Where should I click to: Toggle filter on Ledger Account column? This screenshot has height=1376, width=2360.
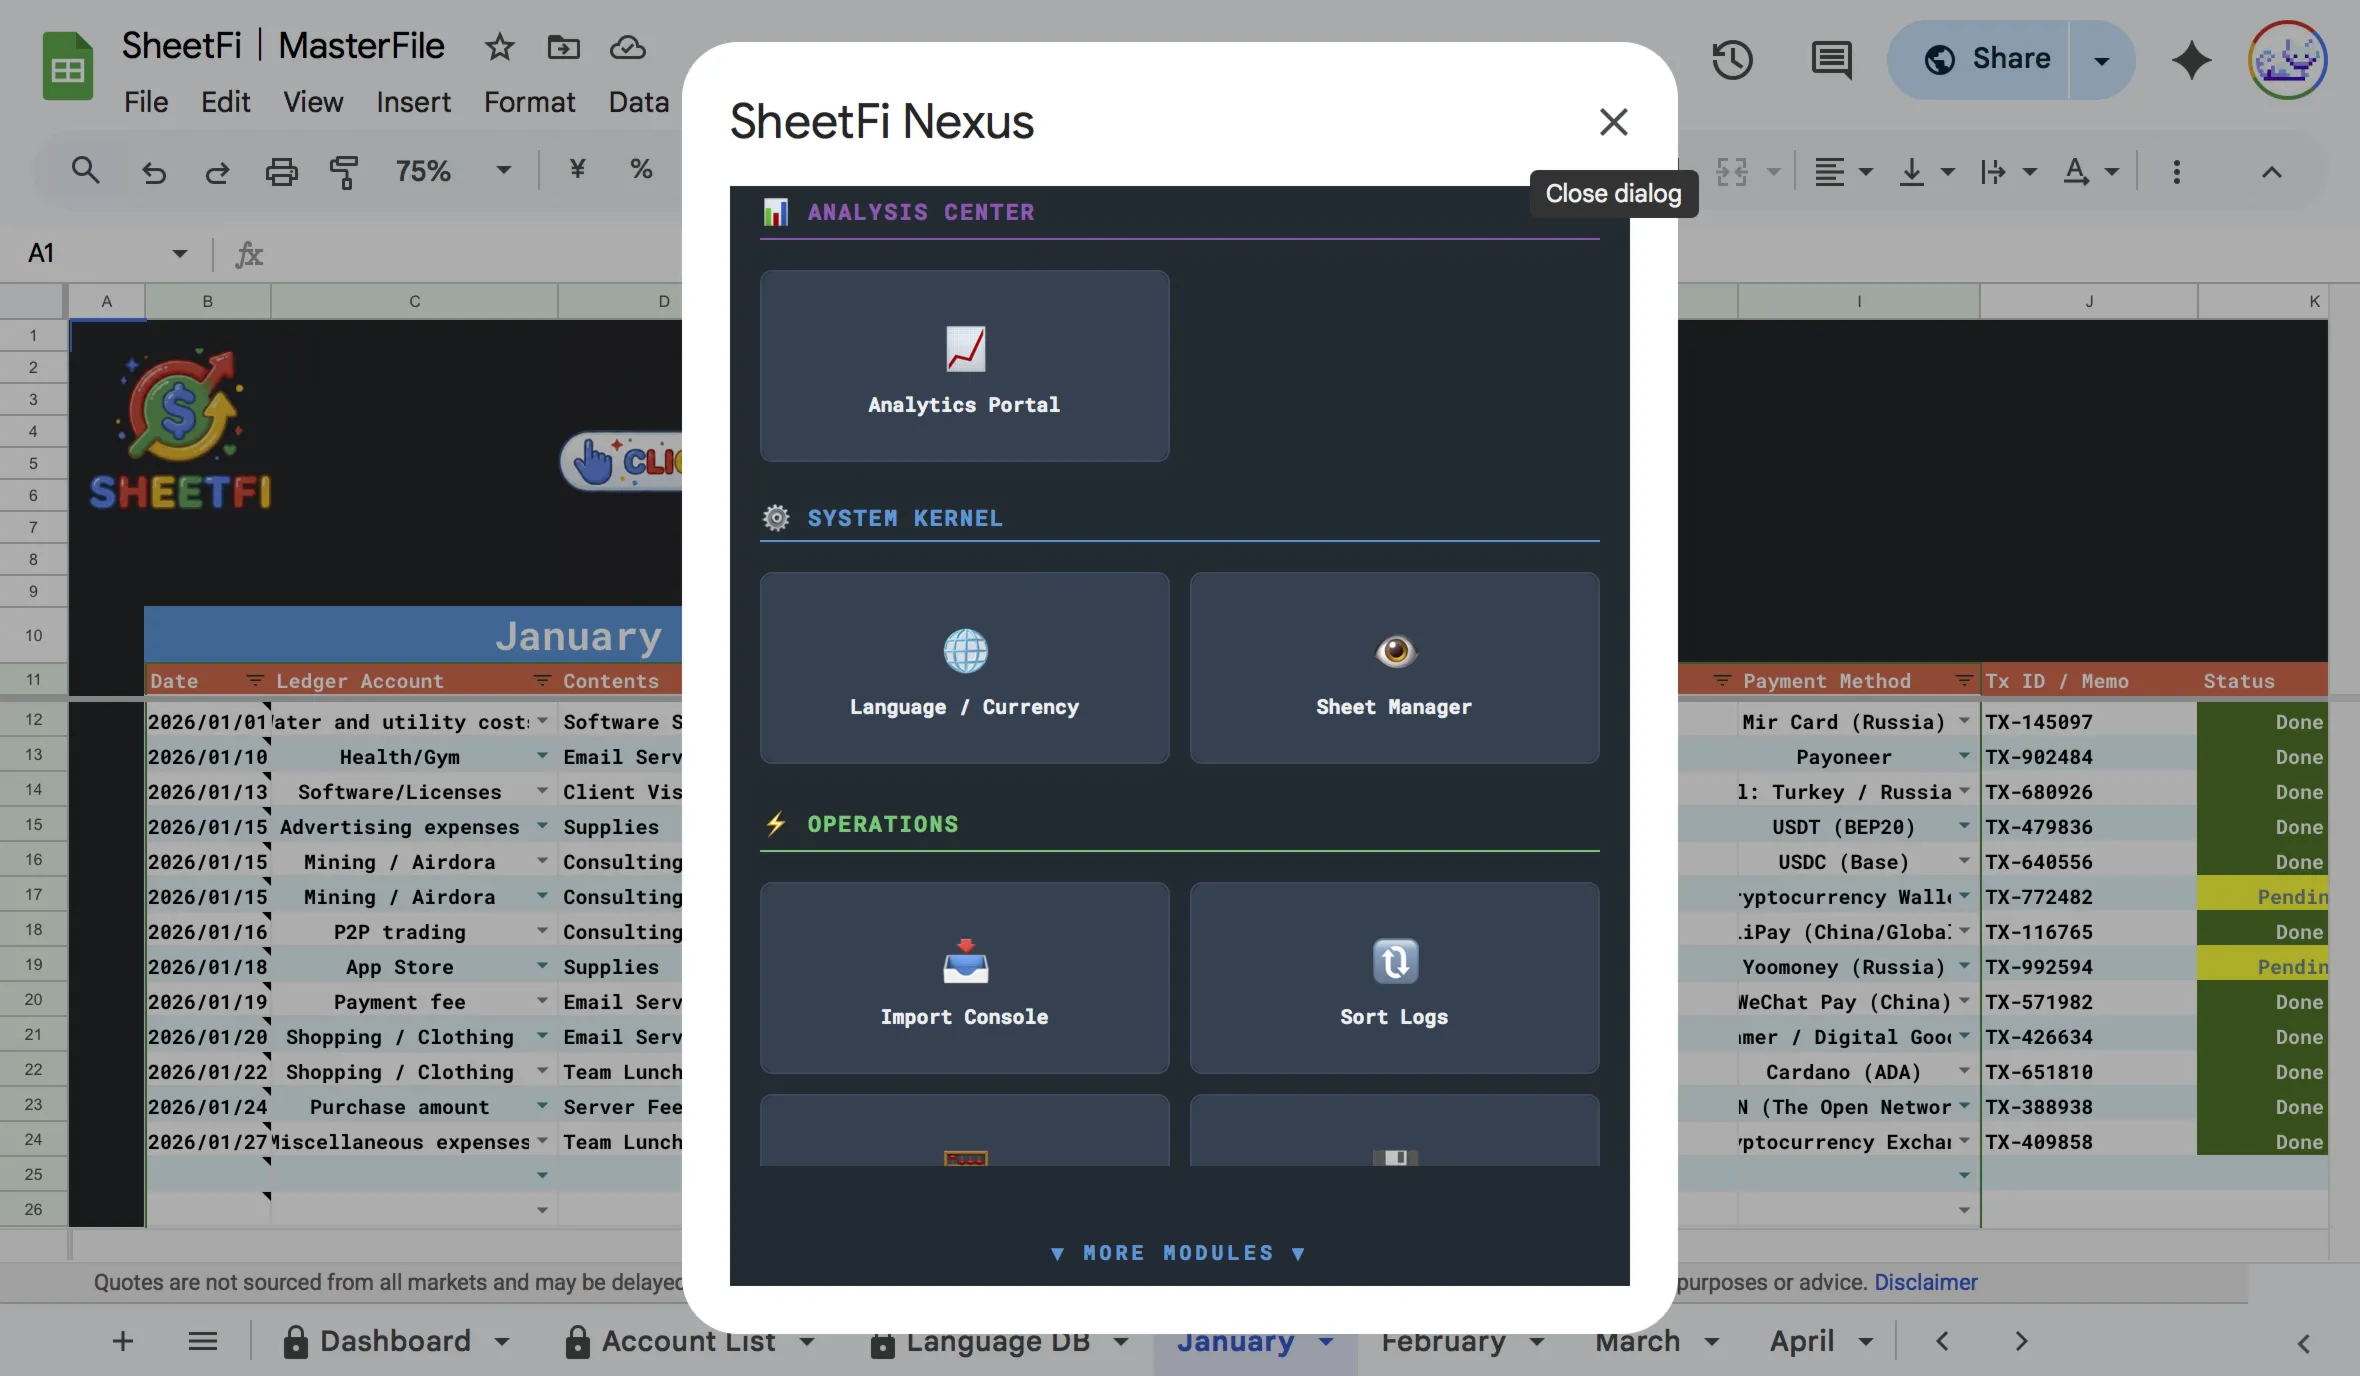[x=541, y=681]
